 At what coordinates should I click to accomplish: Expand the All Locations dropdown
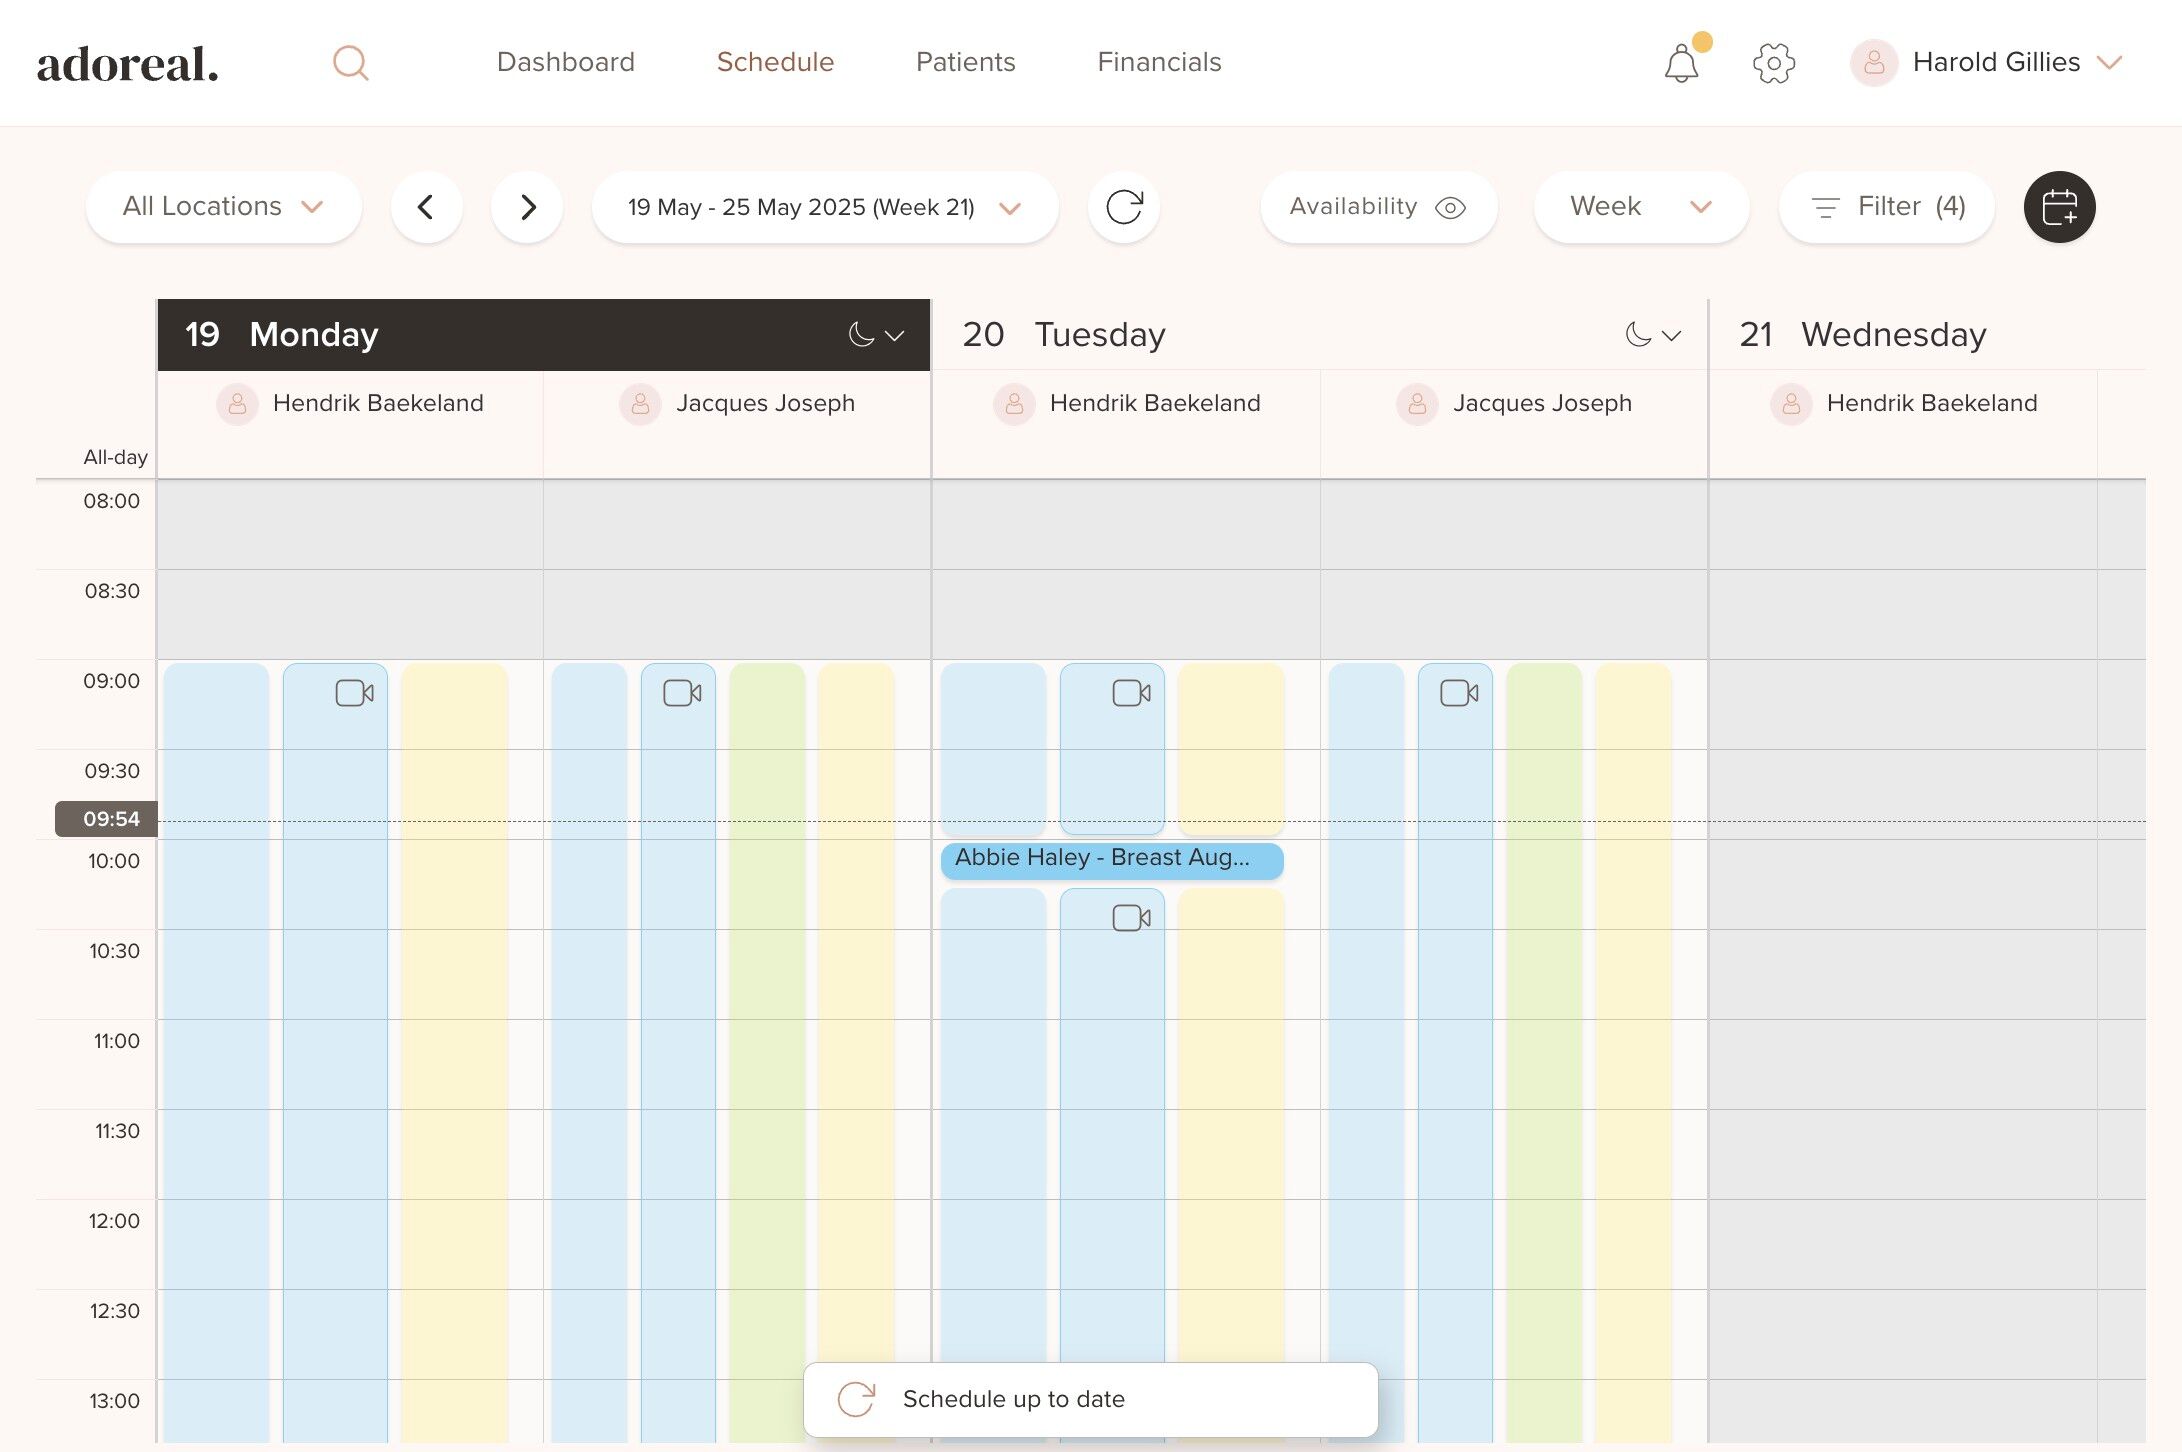(223, 207)
